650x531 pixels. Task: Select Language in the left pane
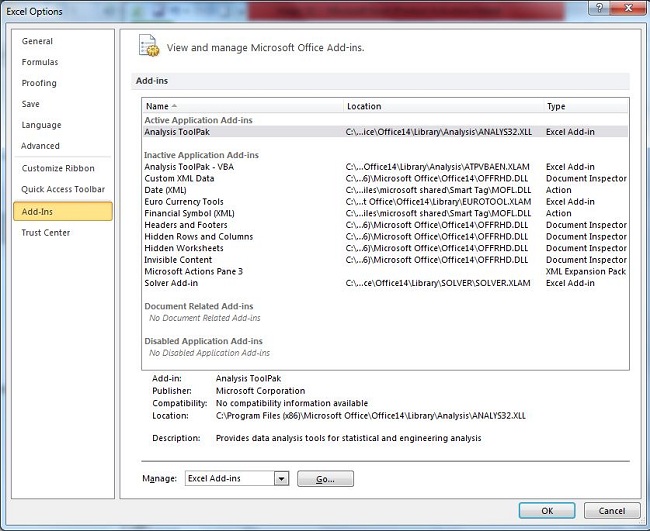(x=41, y=125)
